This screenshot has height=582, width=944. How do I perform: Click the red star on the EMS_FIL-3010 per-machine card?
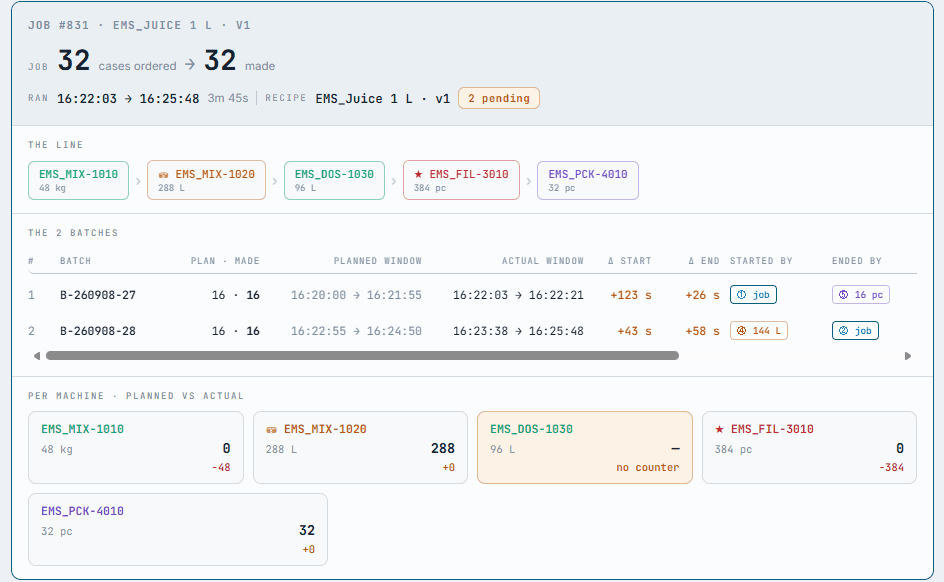click(x=719, y=429)
